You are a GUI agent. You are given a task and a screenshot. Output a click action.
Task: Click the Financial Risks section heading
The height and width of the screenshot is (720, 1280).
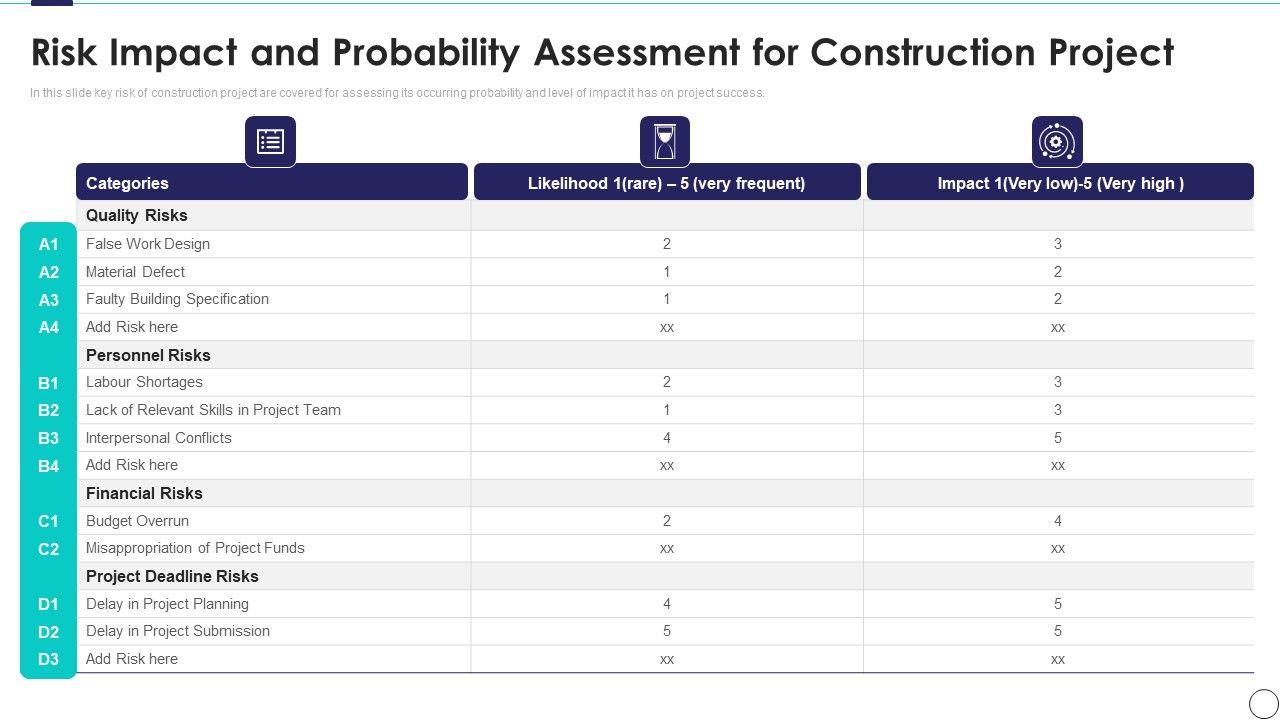[x=144, y=493]
